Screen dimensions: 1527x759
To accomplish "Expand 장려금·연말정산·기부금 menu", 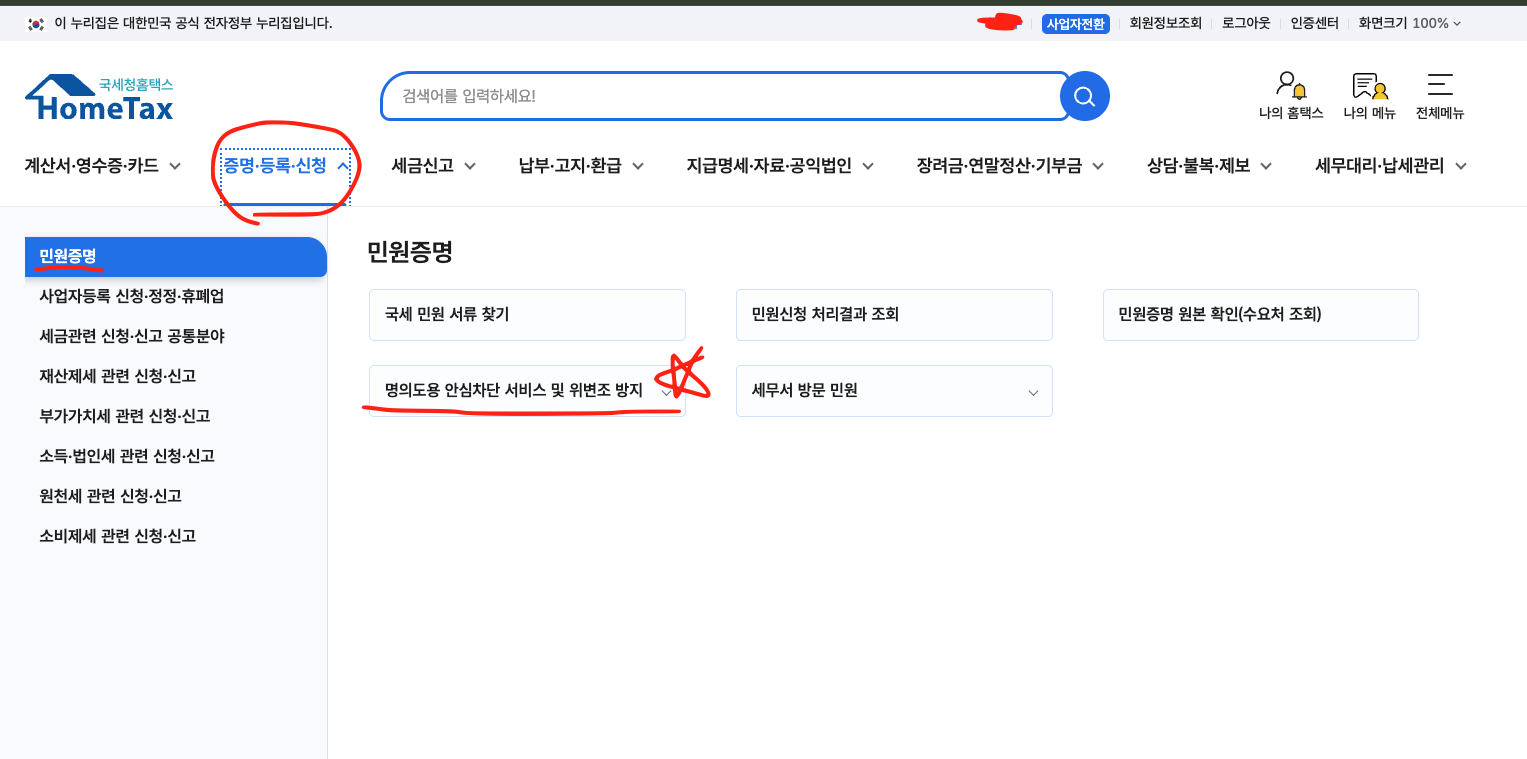I will click(1010, 166).
